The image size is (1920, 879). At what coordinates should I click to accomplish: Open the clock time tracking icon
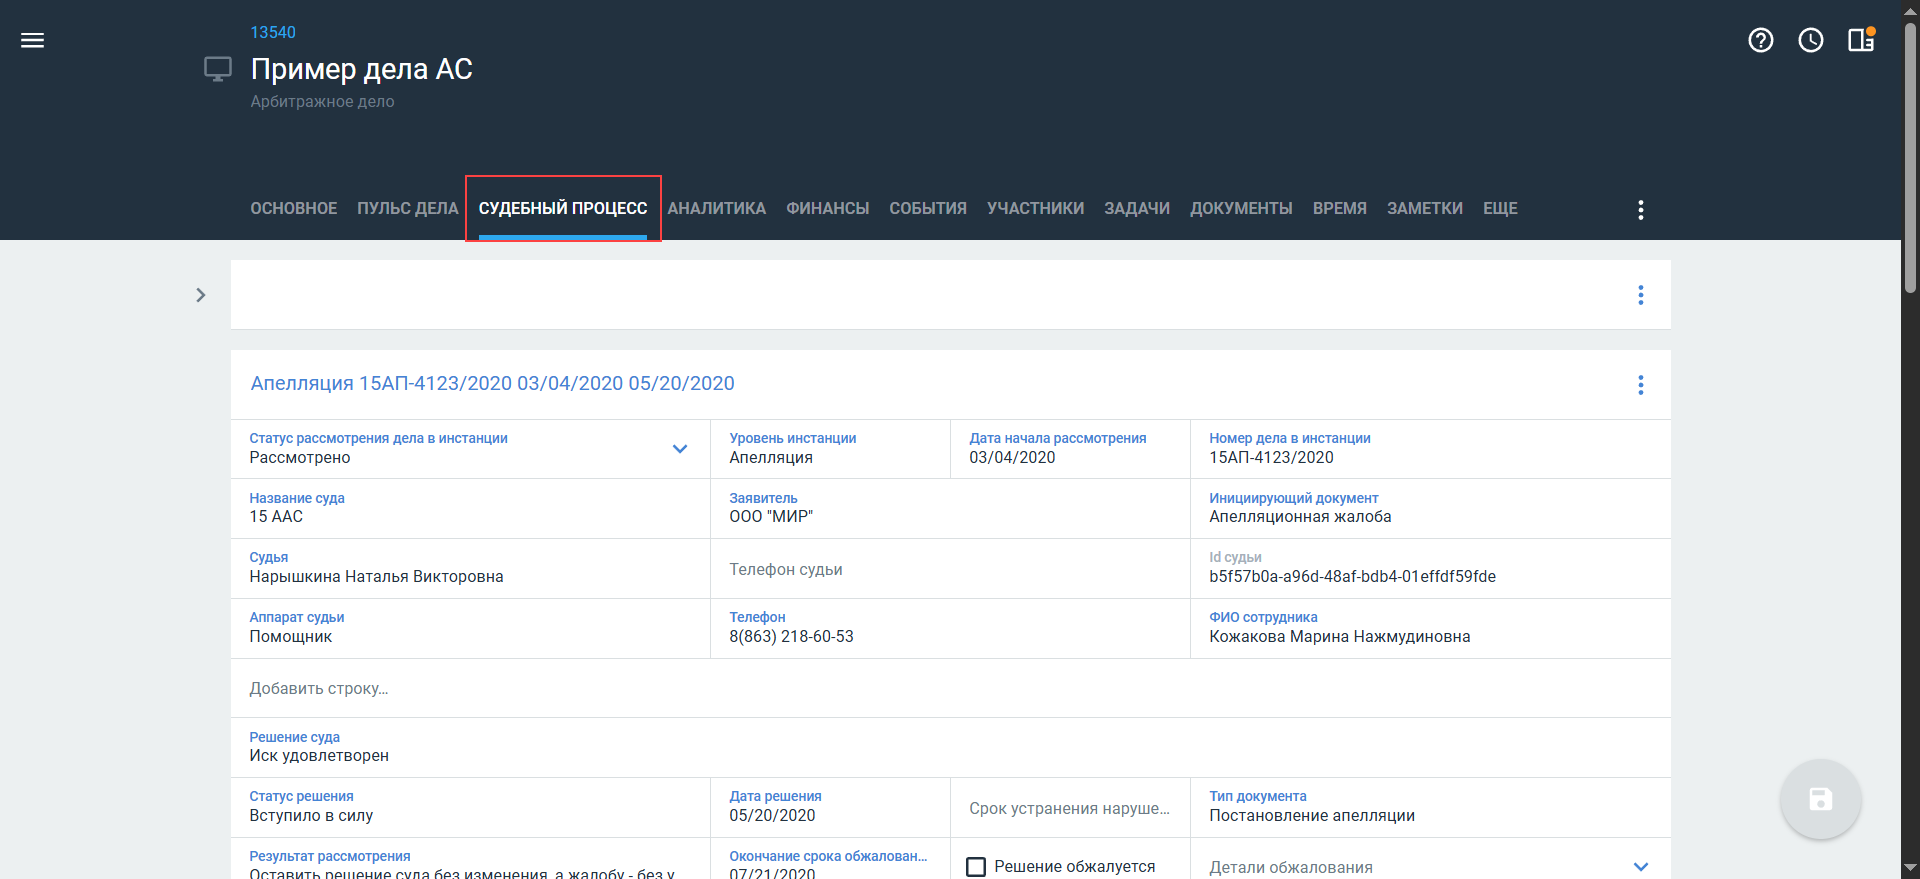click(1810, 40)
